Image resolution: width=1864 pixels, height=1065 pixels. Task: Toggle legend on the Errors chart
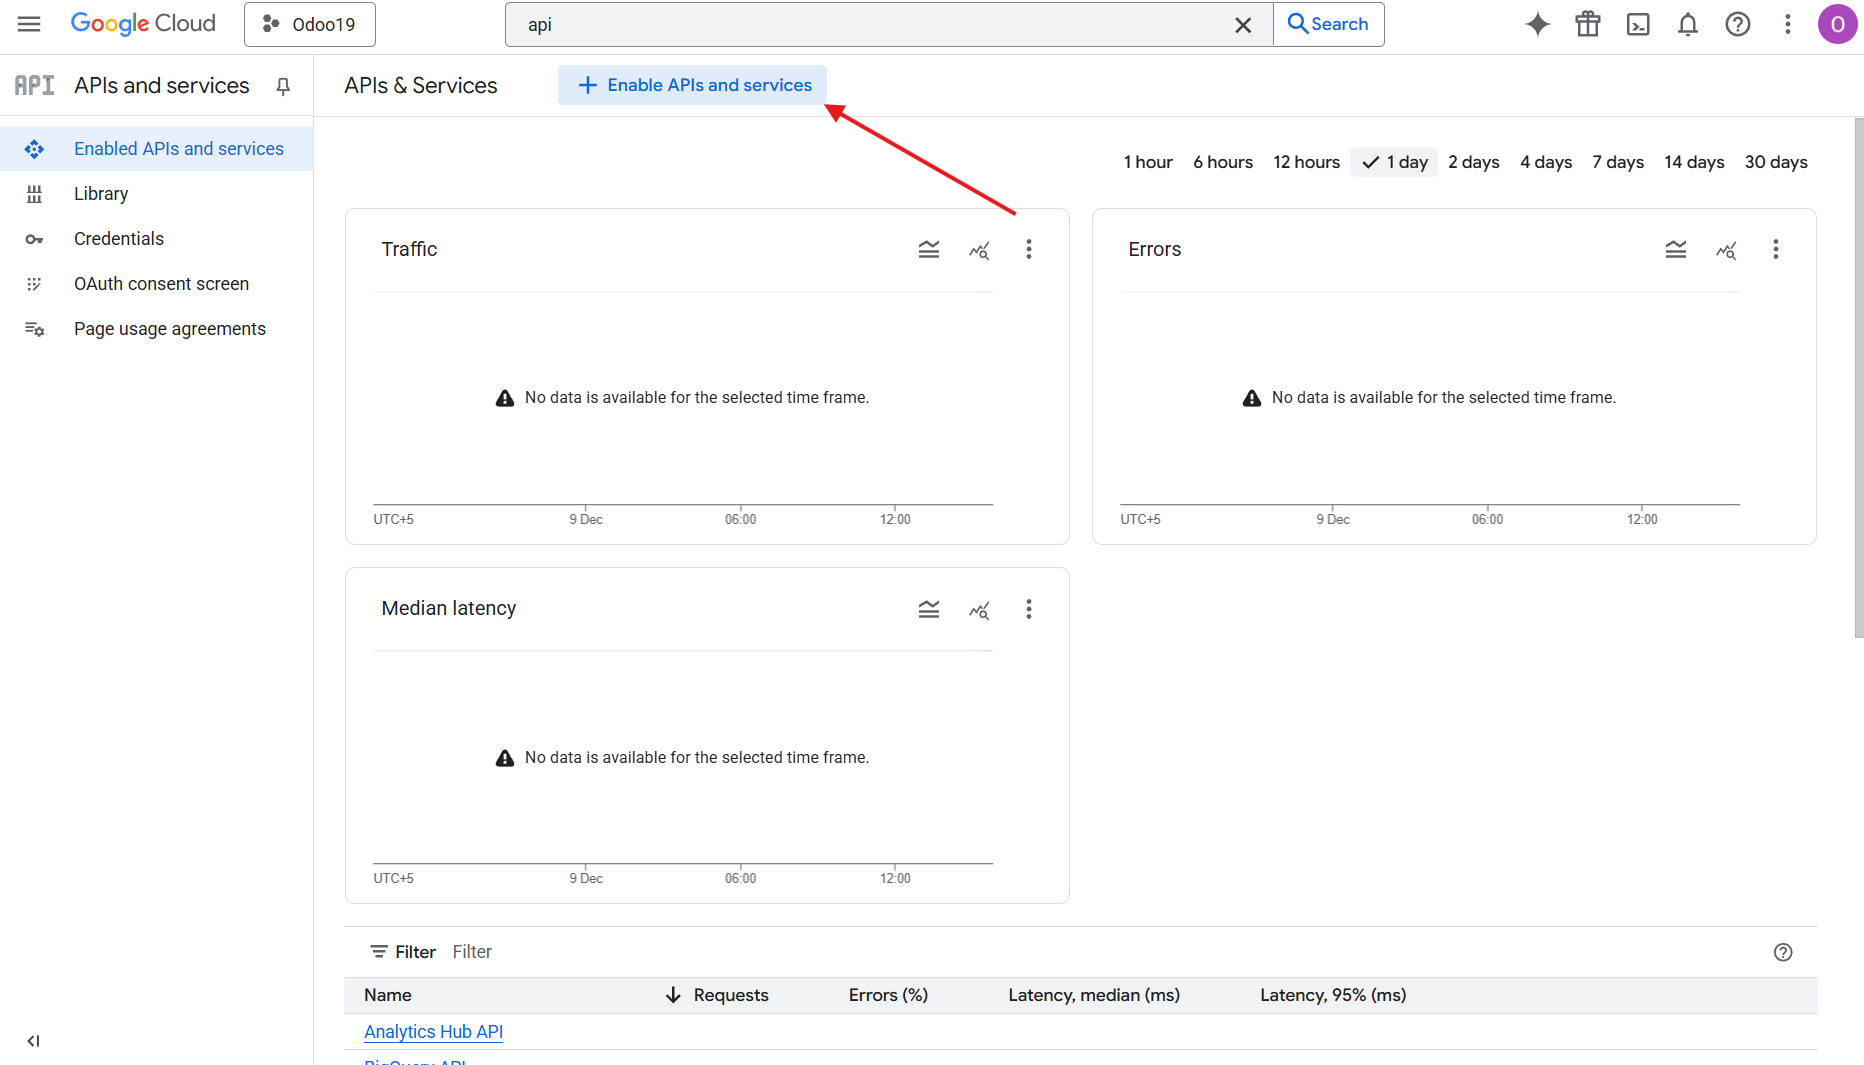pyautogui.click(x=1676, y=250)
